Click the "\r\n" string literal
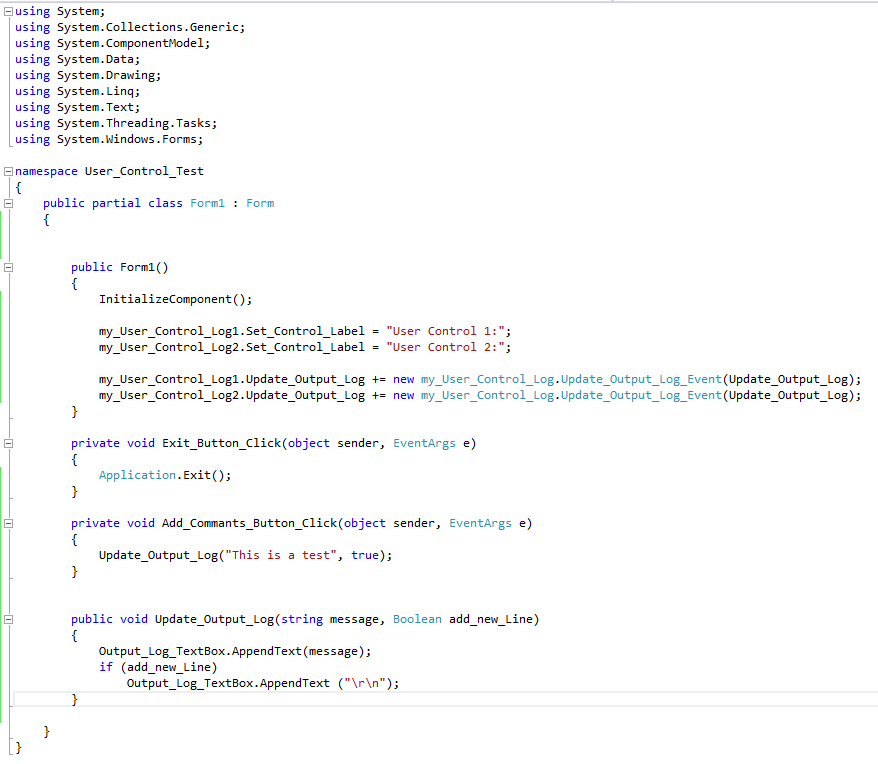This screenshot has width=878, height=764. click(x=365, y=683)
